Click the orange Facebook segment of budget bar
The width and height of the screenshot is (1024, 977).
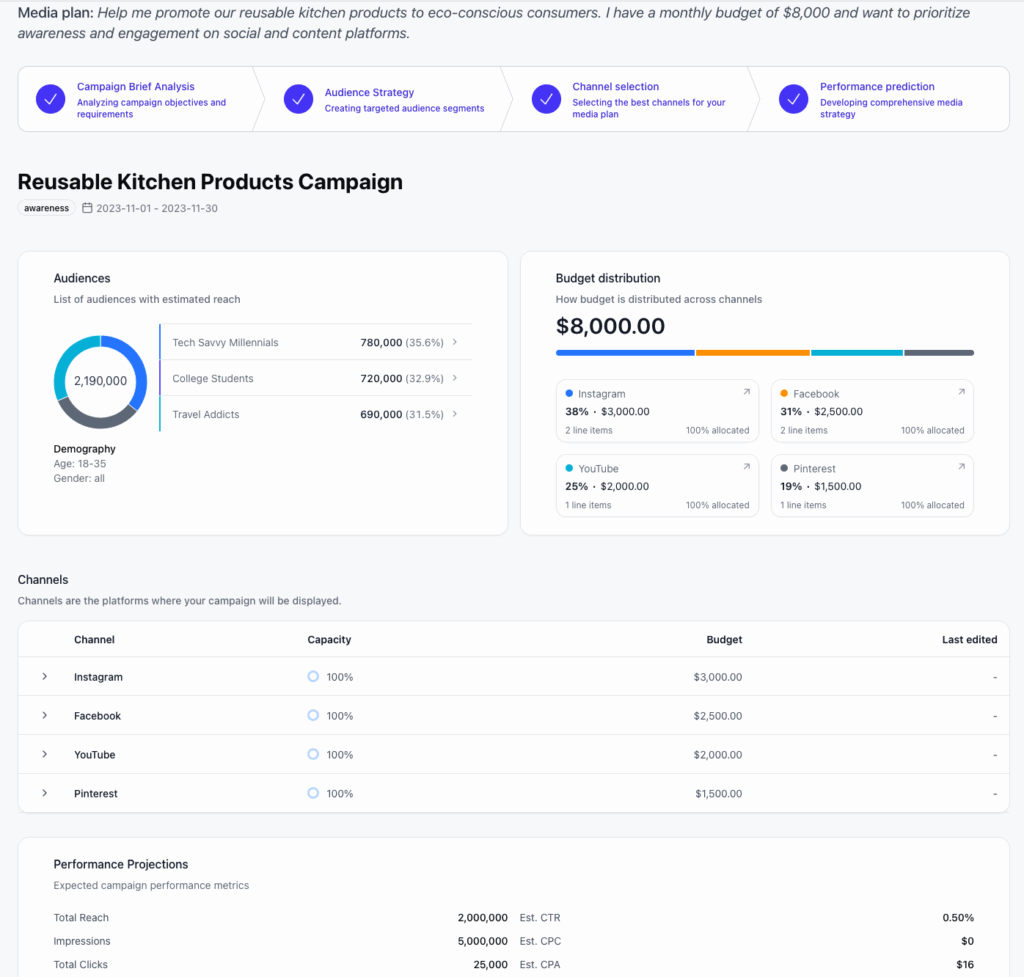coord(752,352)
